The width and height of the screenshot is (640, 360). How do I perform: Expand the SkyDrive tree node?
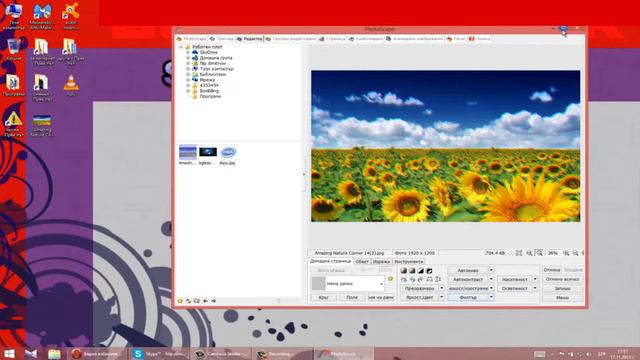[188, 53]
